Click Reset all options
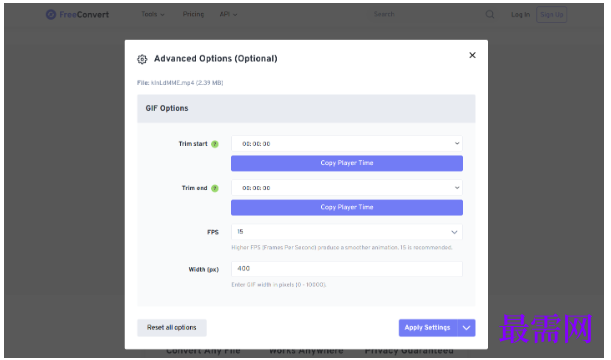This screenshot has height=360, width=611. 172,328
